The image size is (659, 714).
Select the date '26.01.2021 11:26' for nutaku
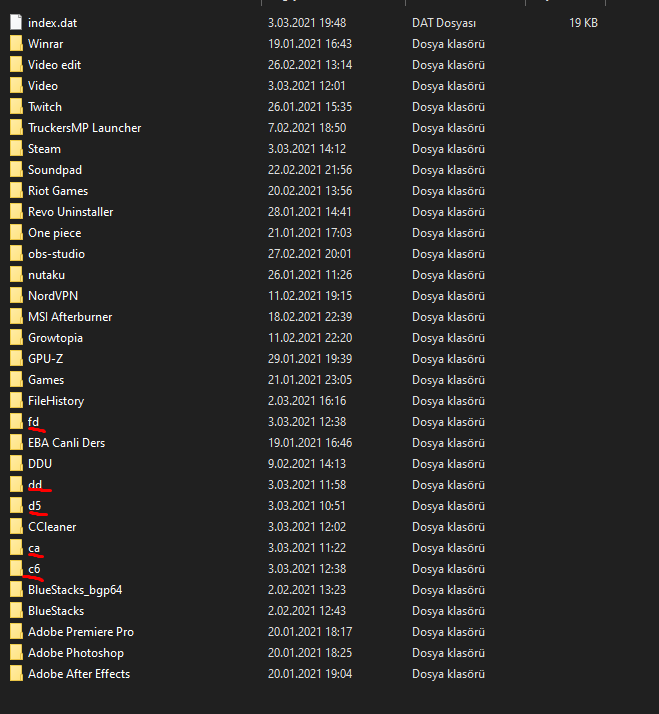point(310,275)
